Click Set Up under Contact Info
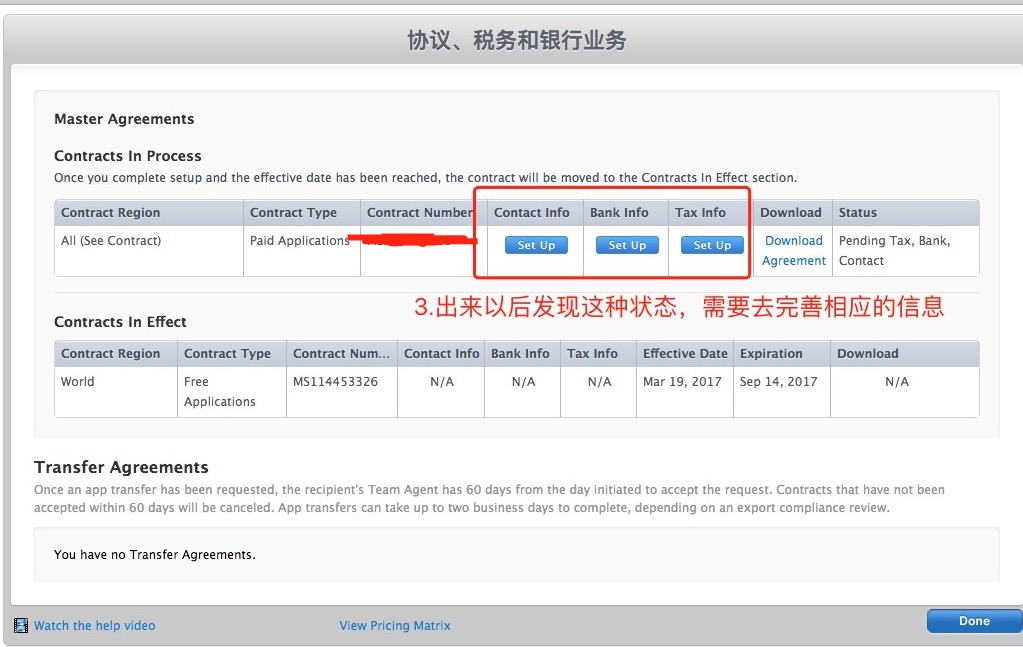Viewport: 1023px width, 647px height. 536,245
